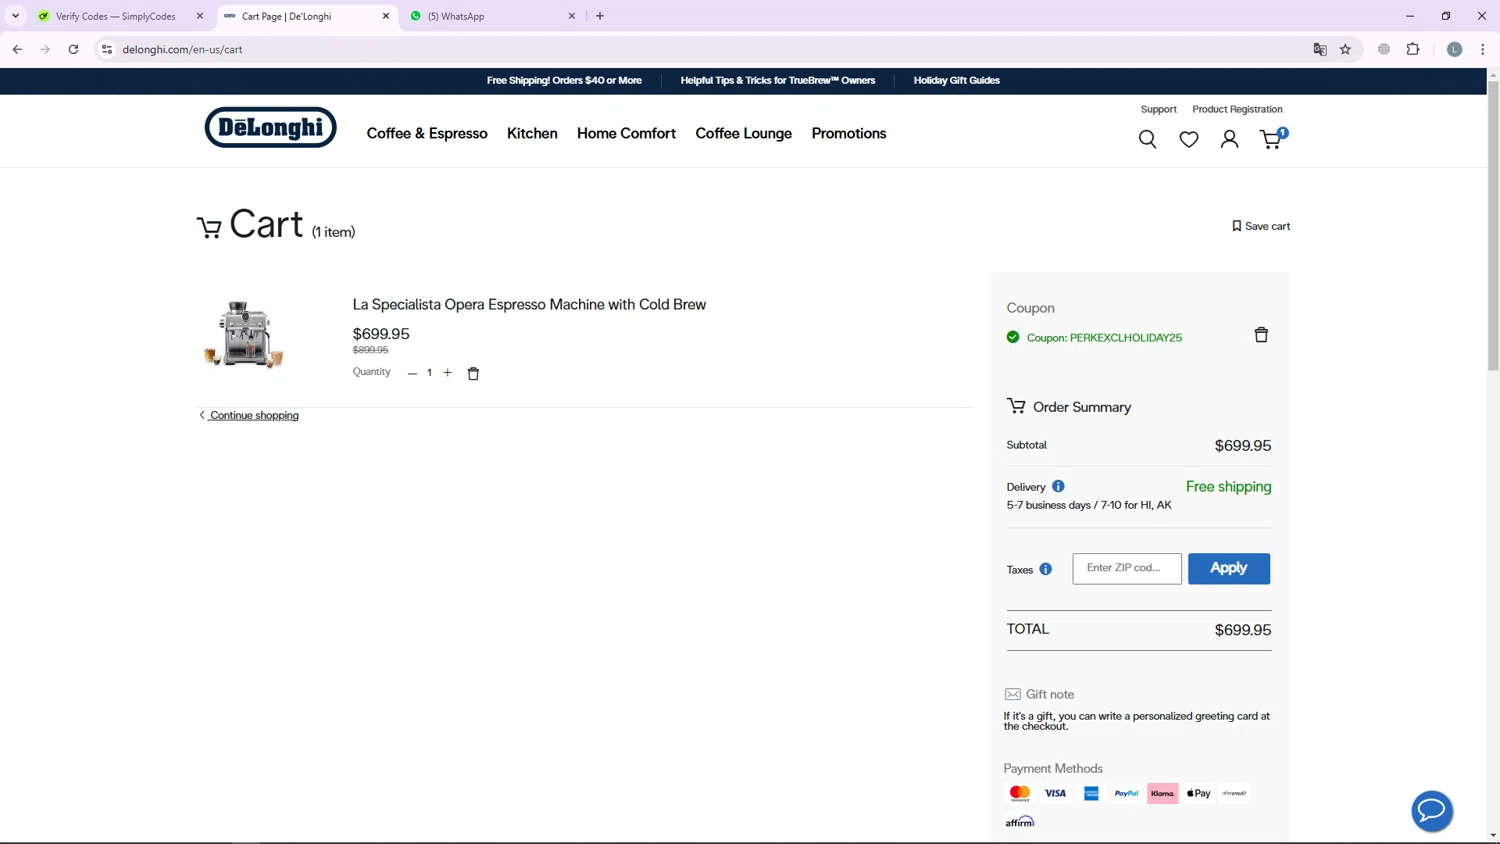
Task: Open Promotions menu
Action: click(849, 133)
